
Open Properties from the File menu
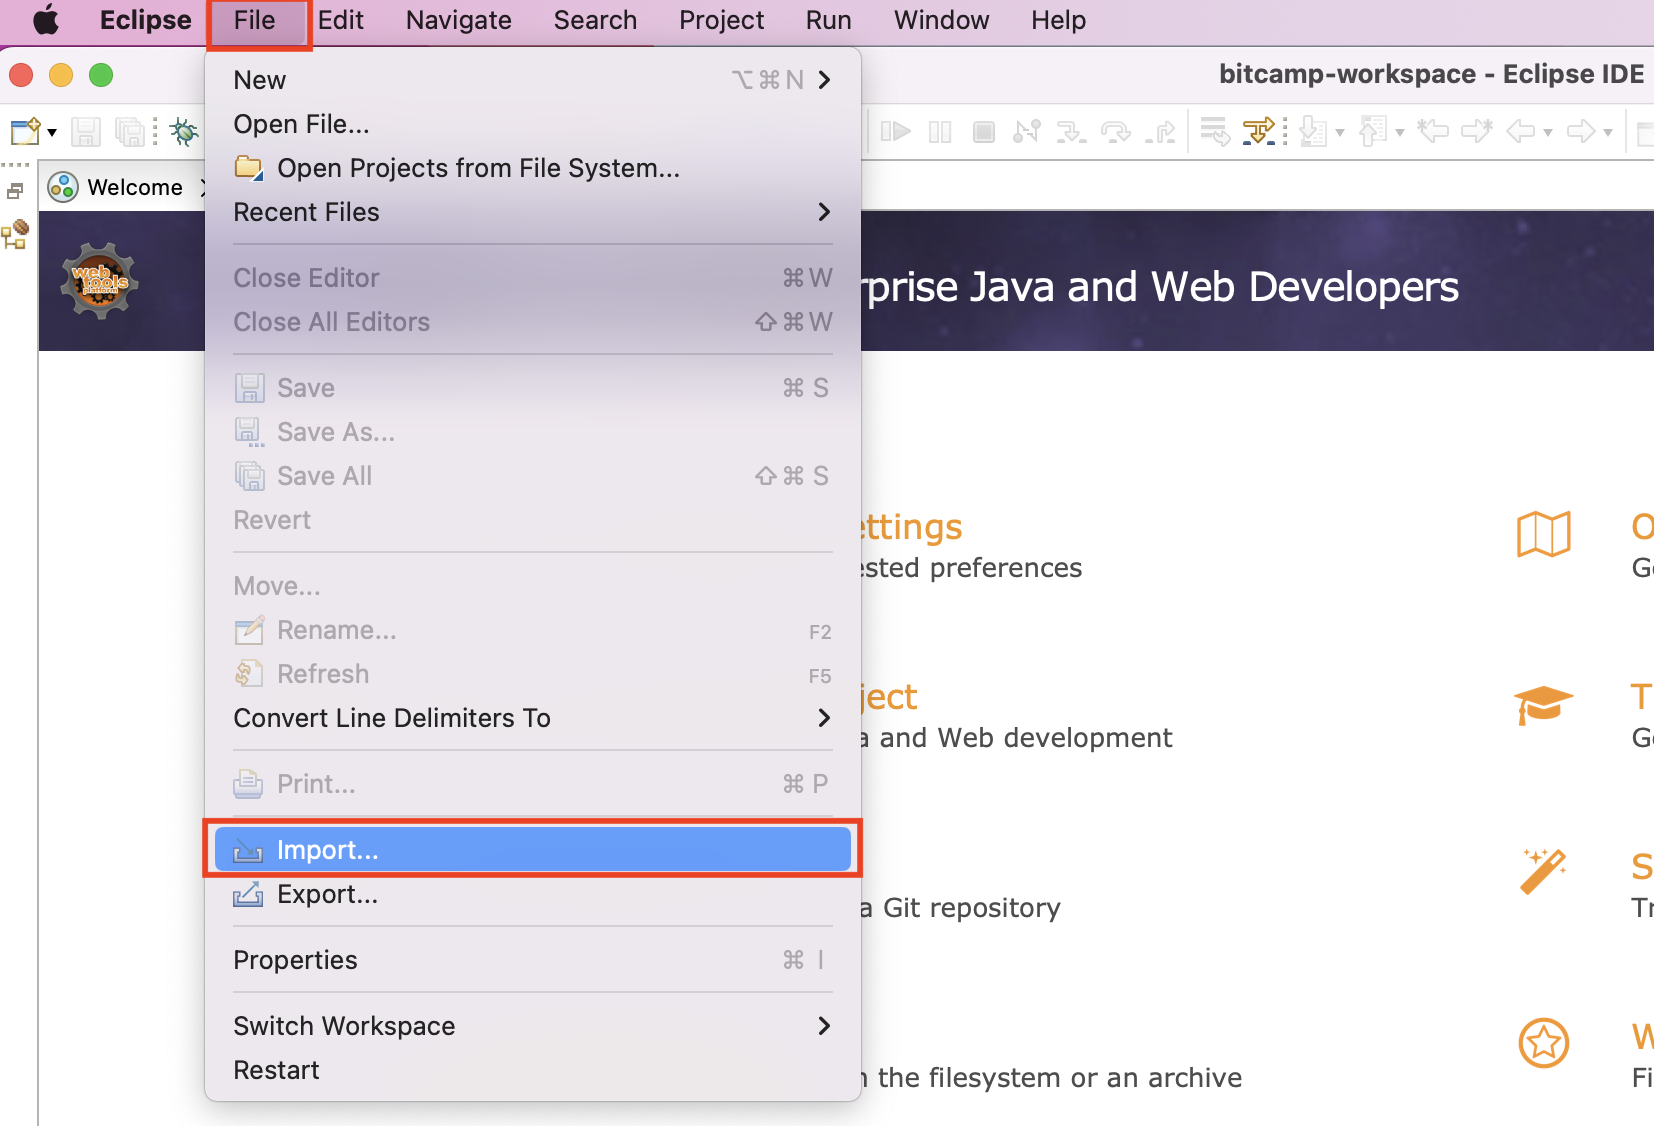coord(532,960)
